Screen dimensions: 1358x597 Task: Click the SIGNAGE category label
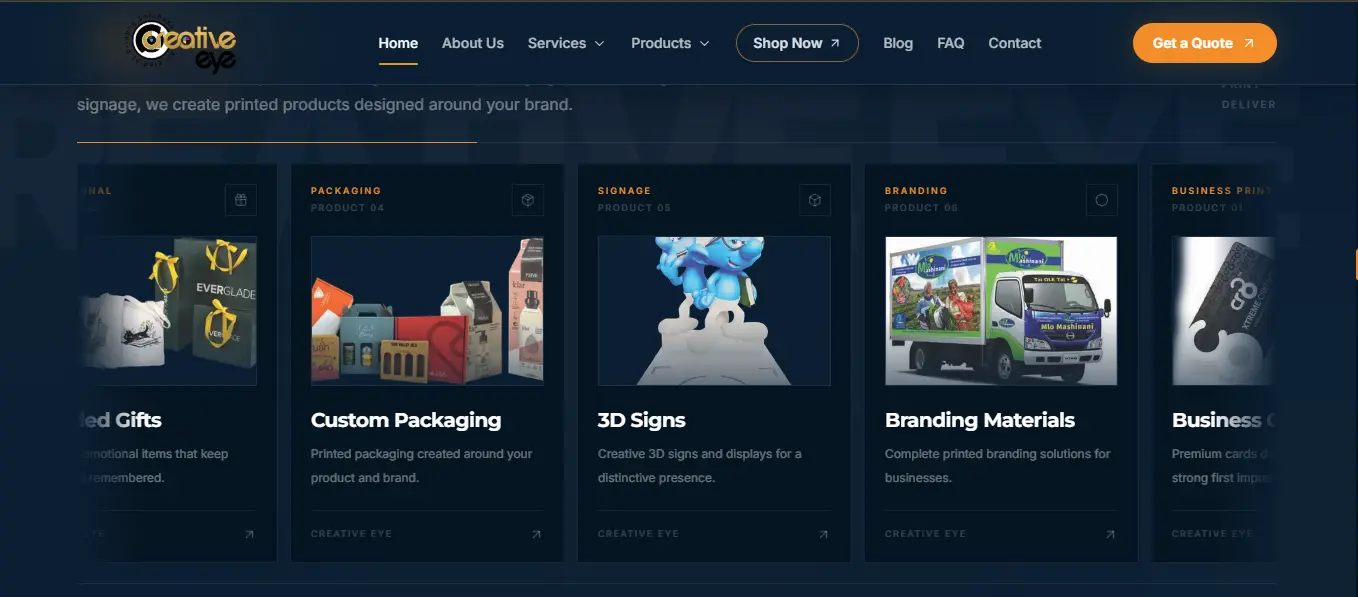624,190
